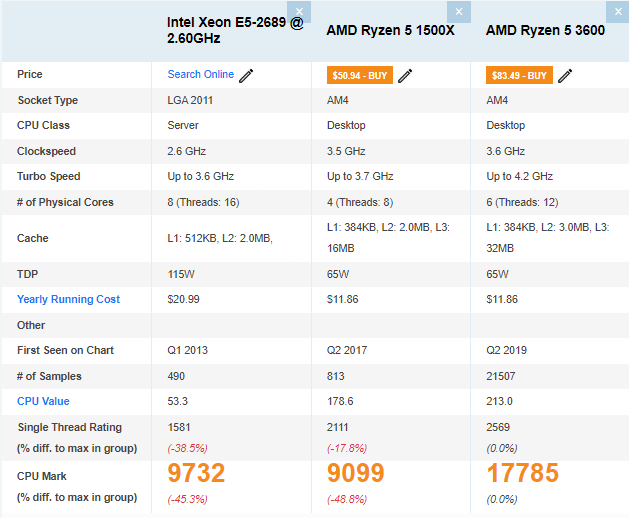The width and height of the screenshot is (629, 518).
Task: Click the 490 samples value
Action: point(176,376)
